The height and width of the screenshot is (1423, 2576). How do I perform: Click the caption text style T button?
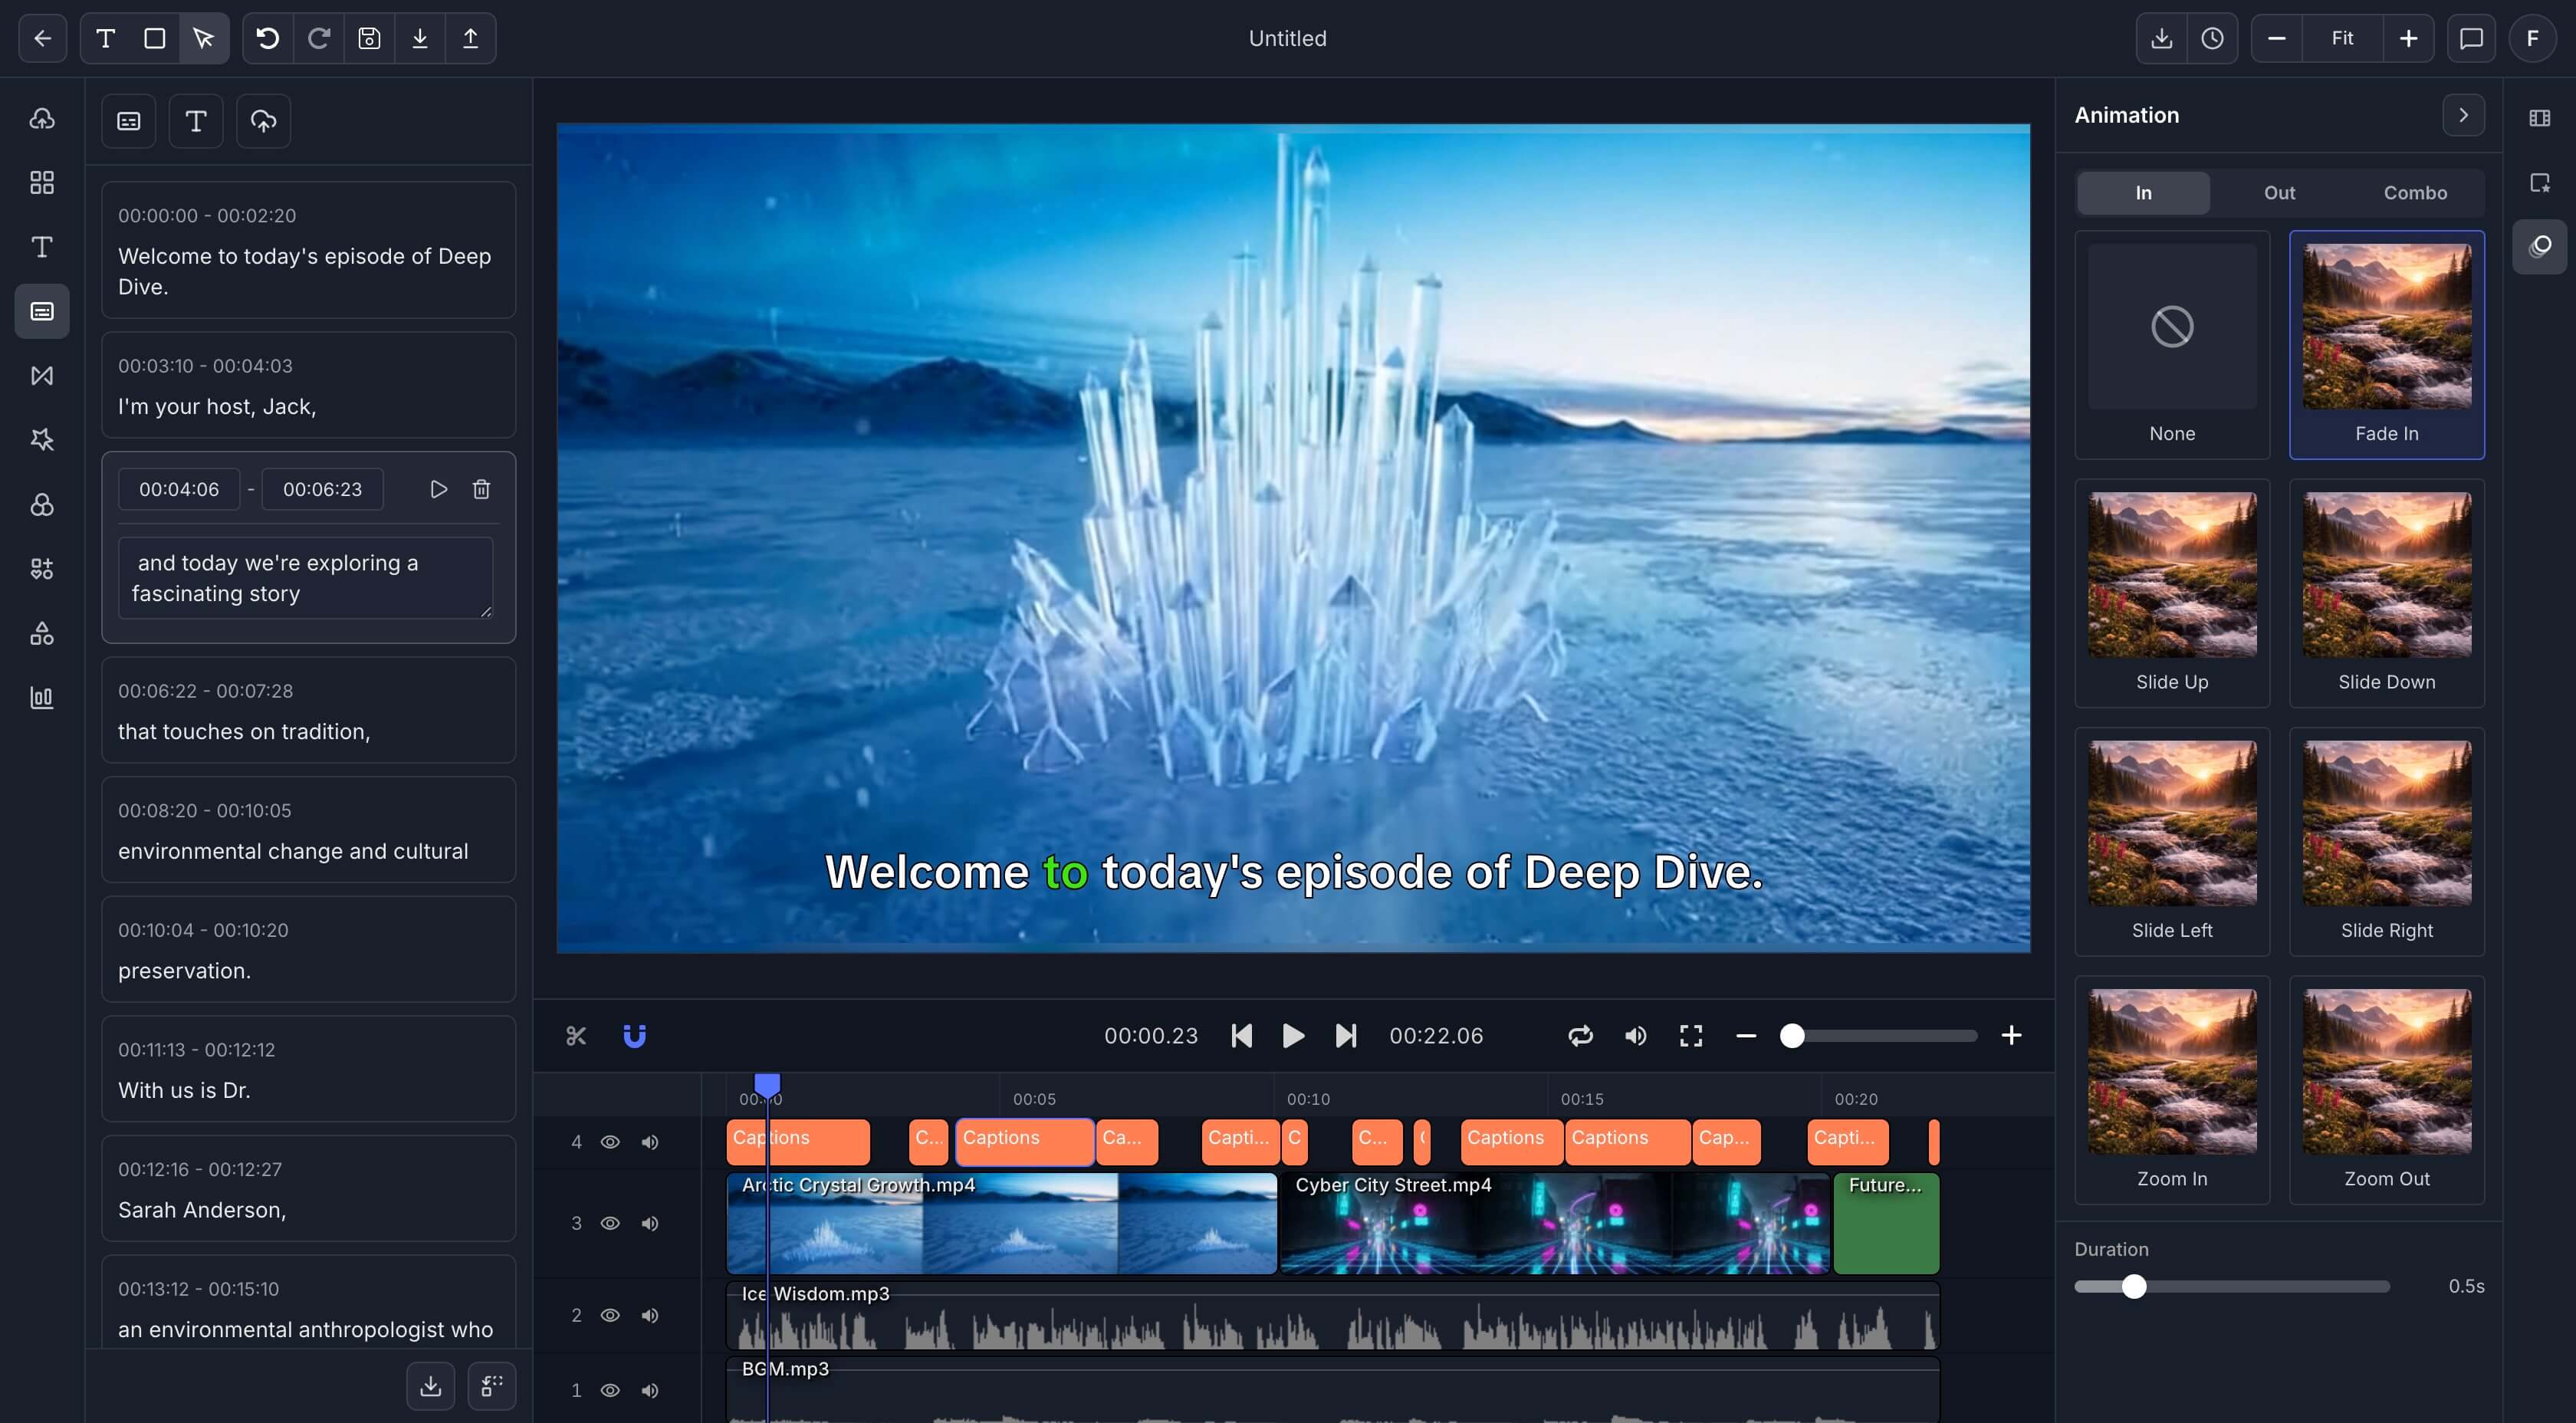pos(196,121)
